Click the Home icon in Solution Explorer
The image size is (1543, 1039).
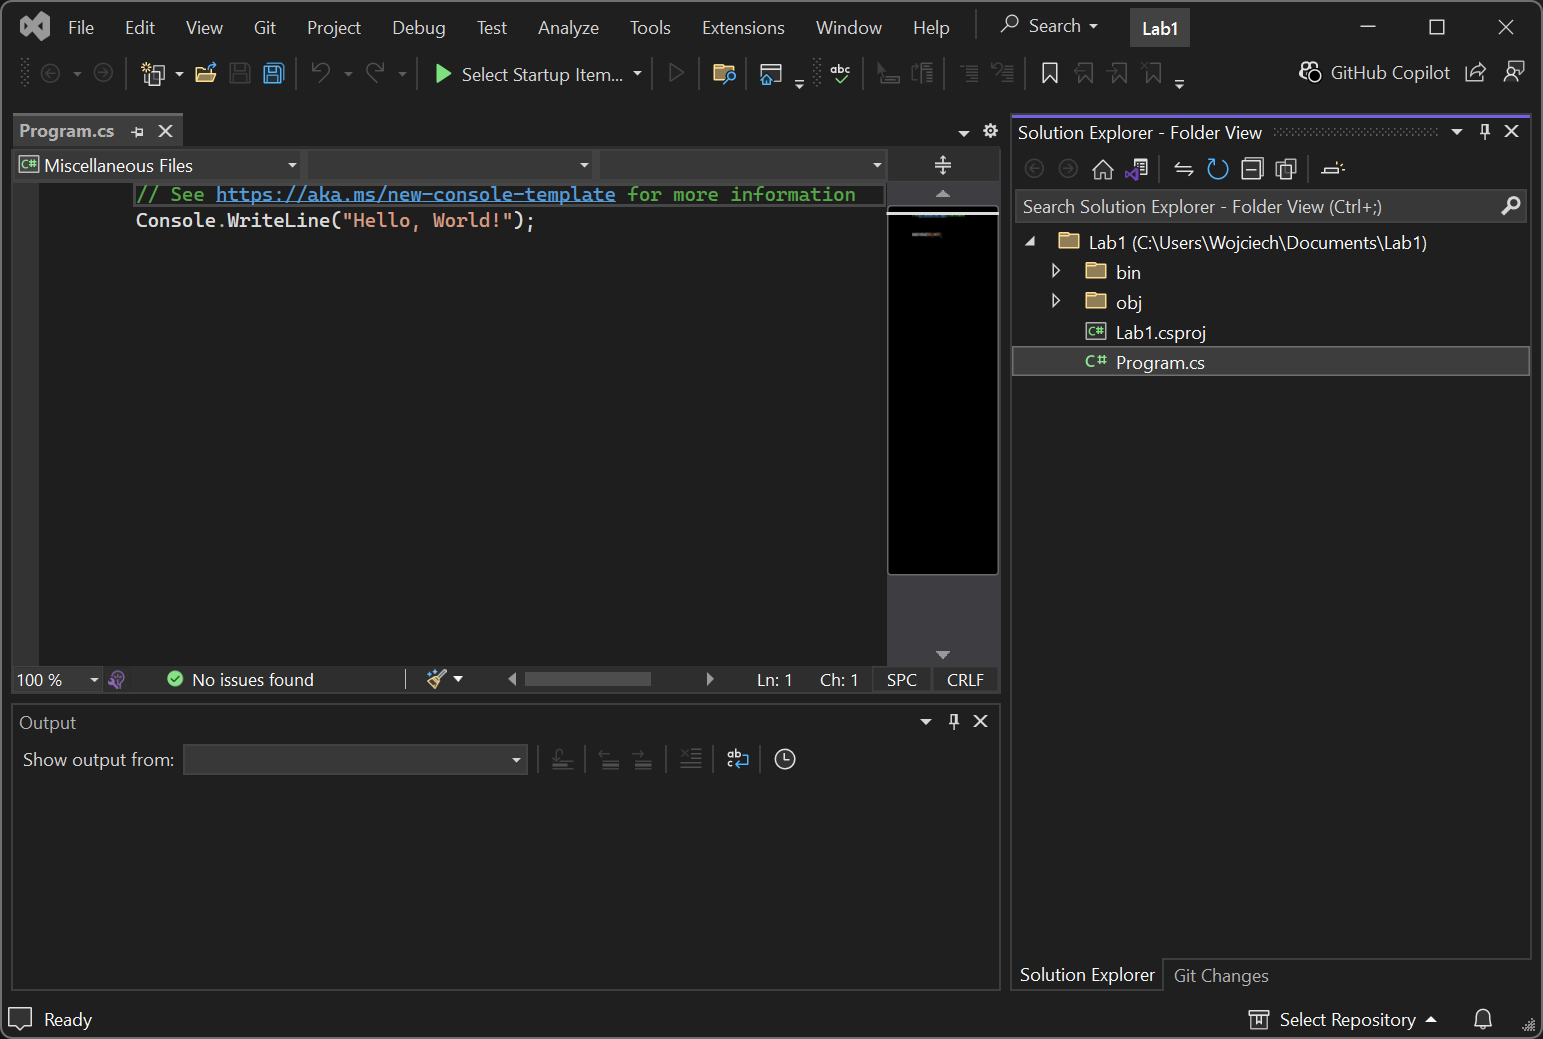point(1102,169)
